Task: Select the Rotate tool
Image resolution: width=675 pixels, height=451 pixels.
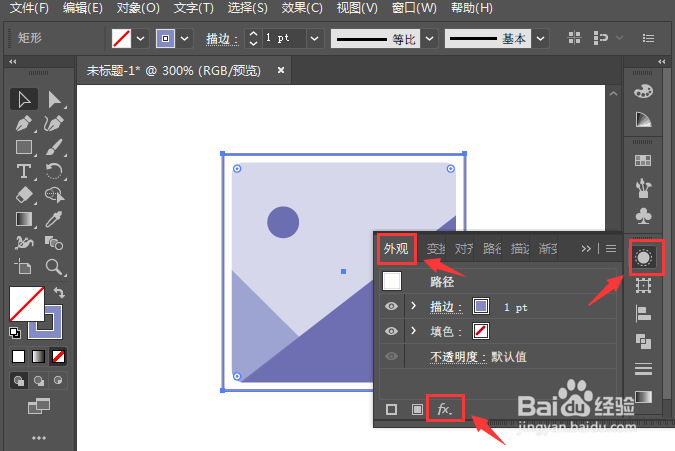Action: tap(54, 171)
